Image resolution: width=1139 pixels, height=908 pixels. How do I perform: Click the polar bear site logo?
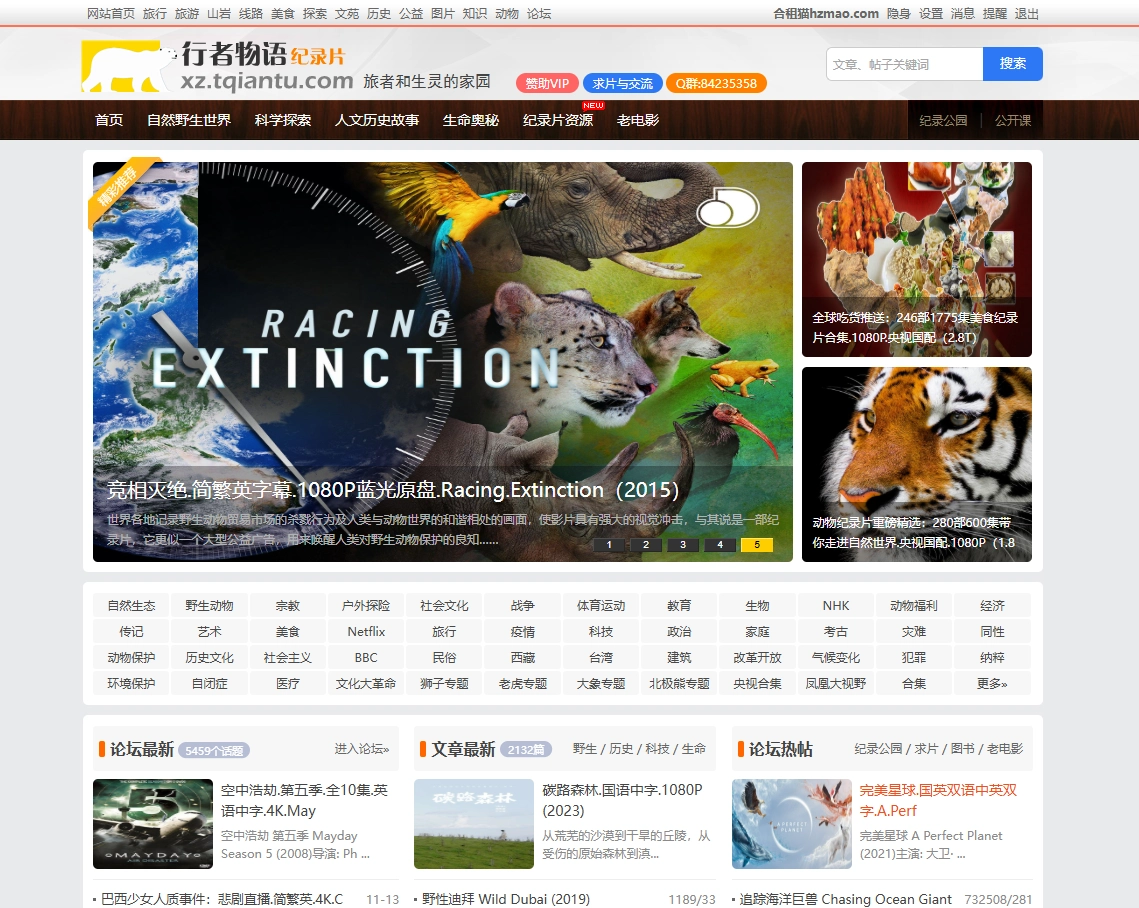(128, 66)
